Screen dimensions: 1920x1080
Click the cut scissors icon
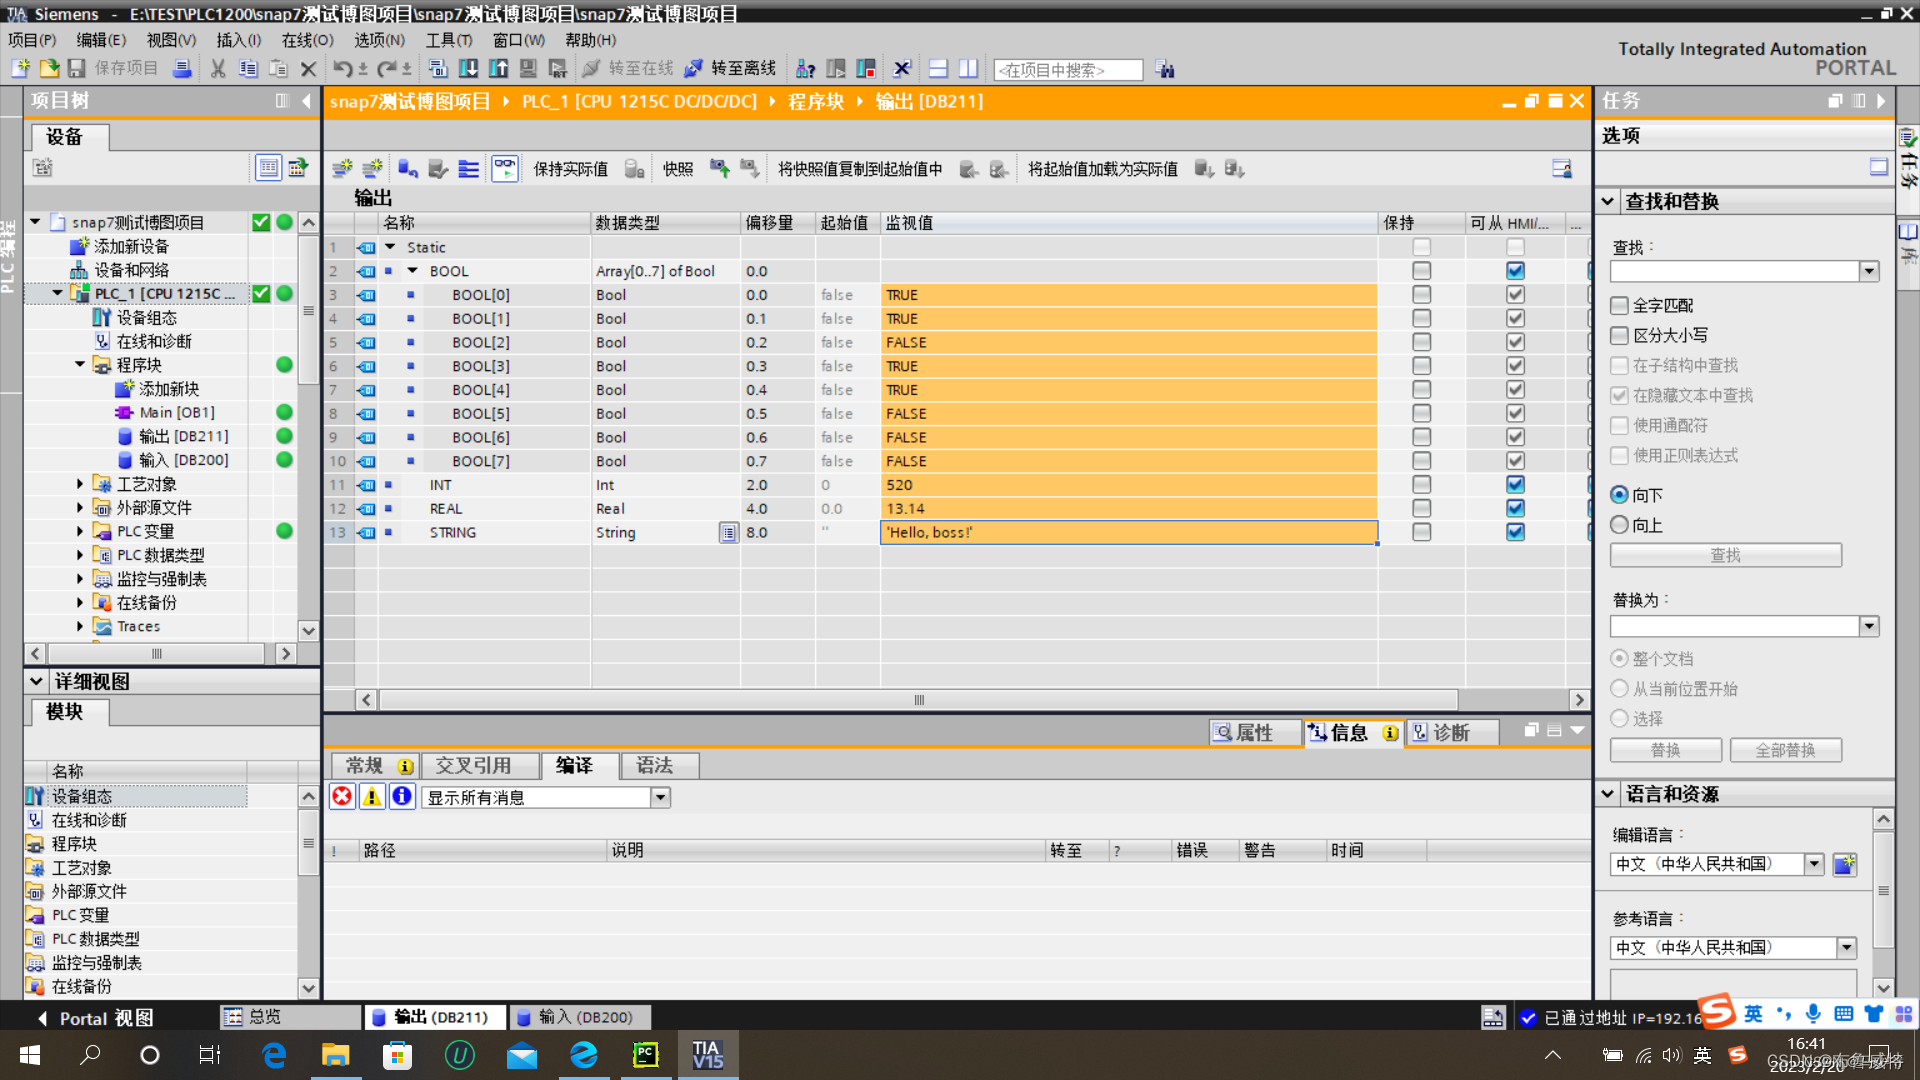(217, 68)
